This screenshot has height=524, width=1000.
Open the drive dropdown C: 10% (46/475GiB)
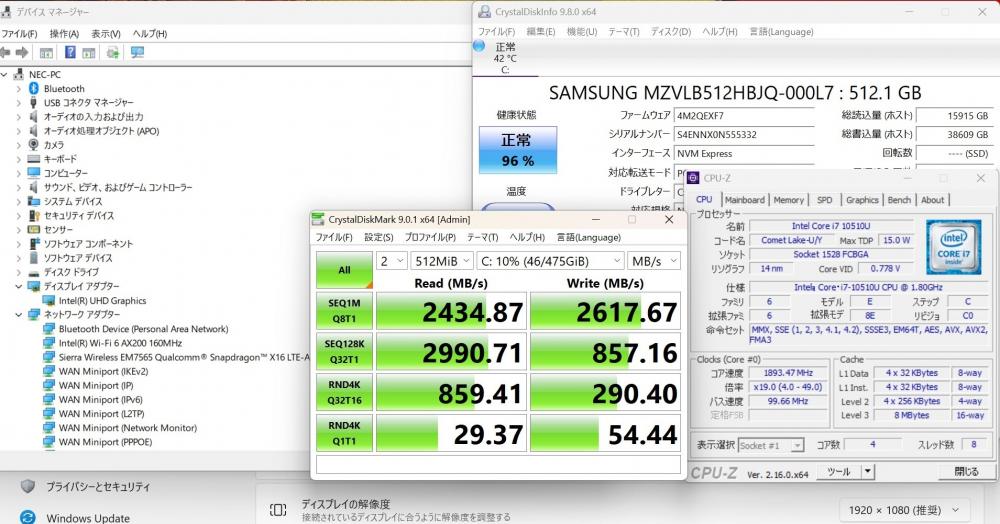pos(550,261)
